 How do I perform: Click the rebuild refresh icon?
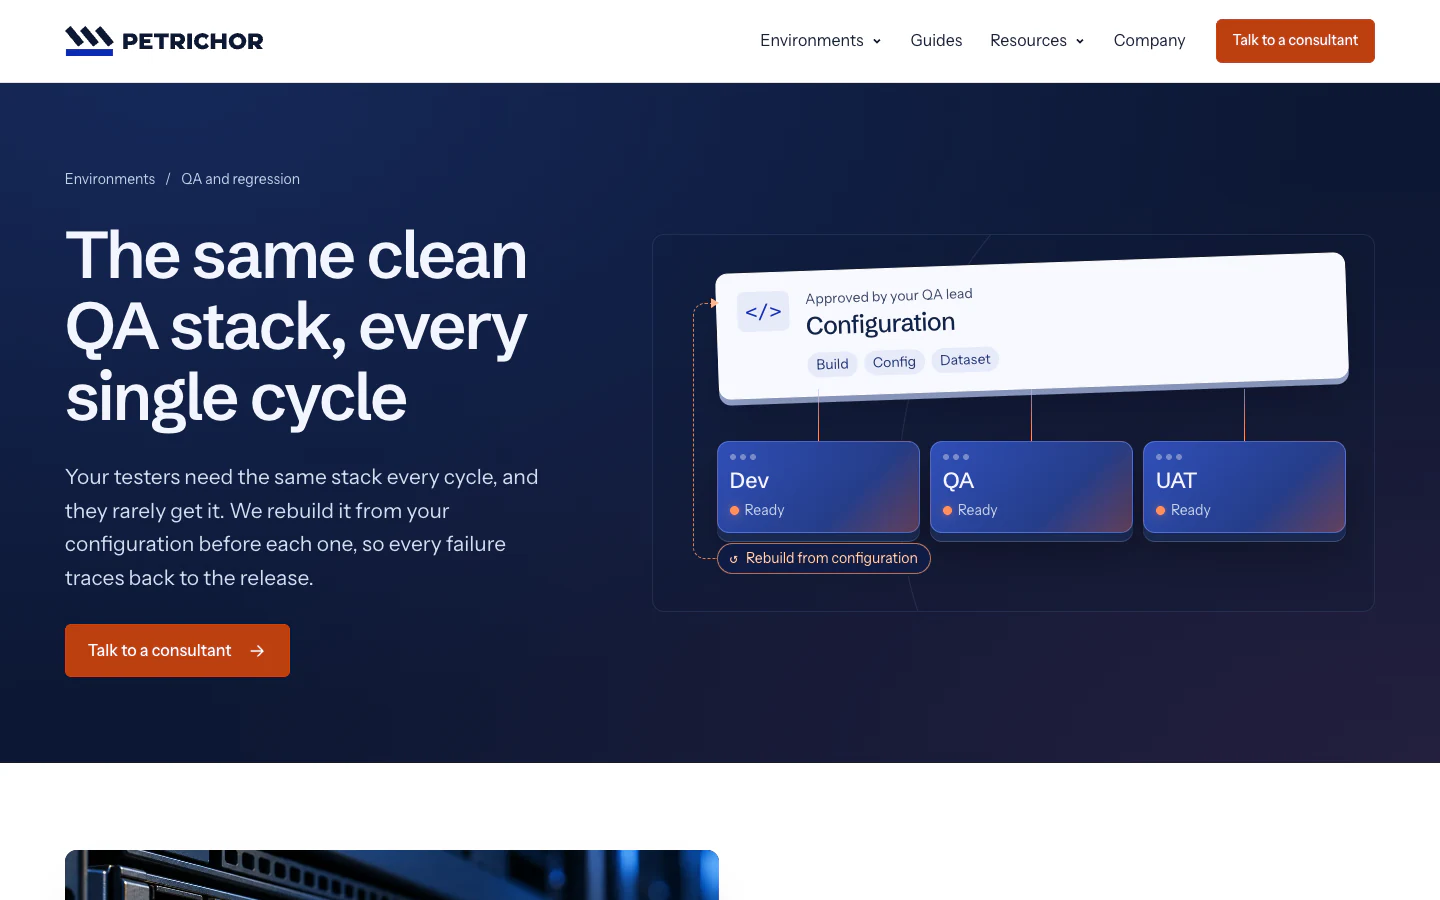pyautogui.click(x=734, y=559)
